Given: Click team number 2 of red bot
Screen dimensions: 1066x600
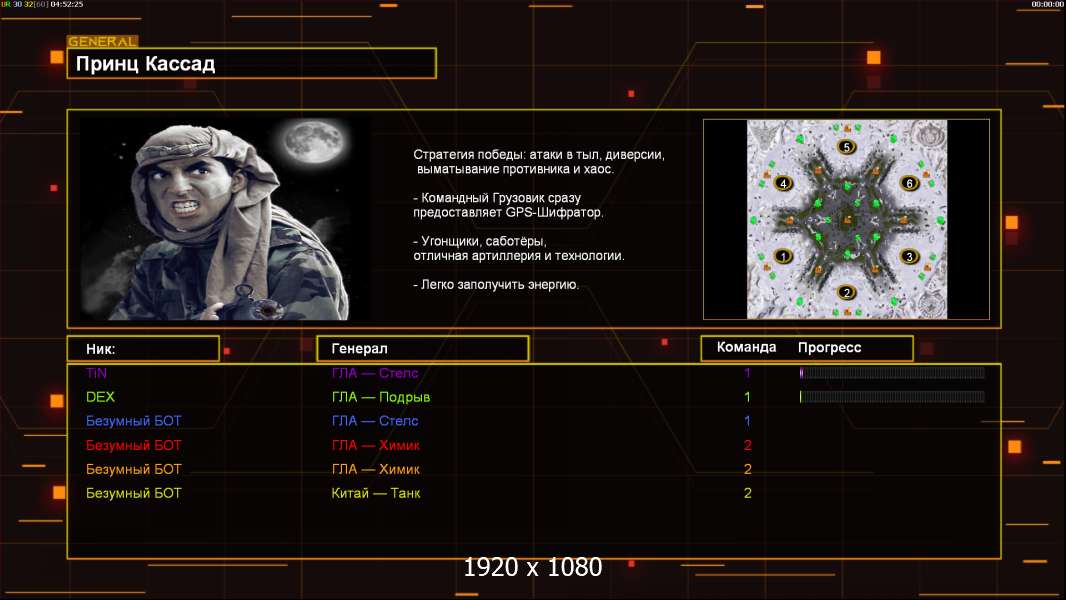Looking at the screenshot, I should 747,445.
